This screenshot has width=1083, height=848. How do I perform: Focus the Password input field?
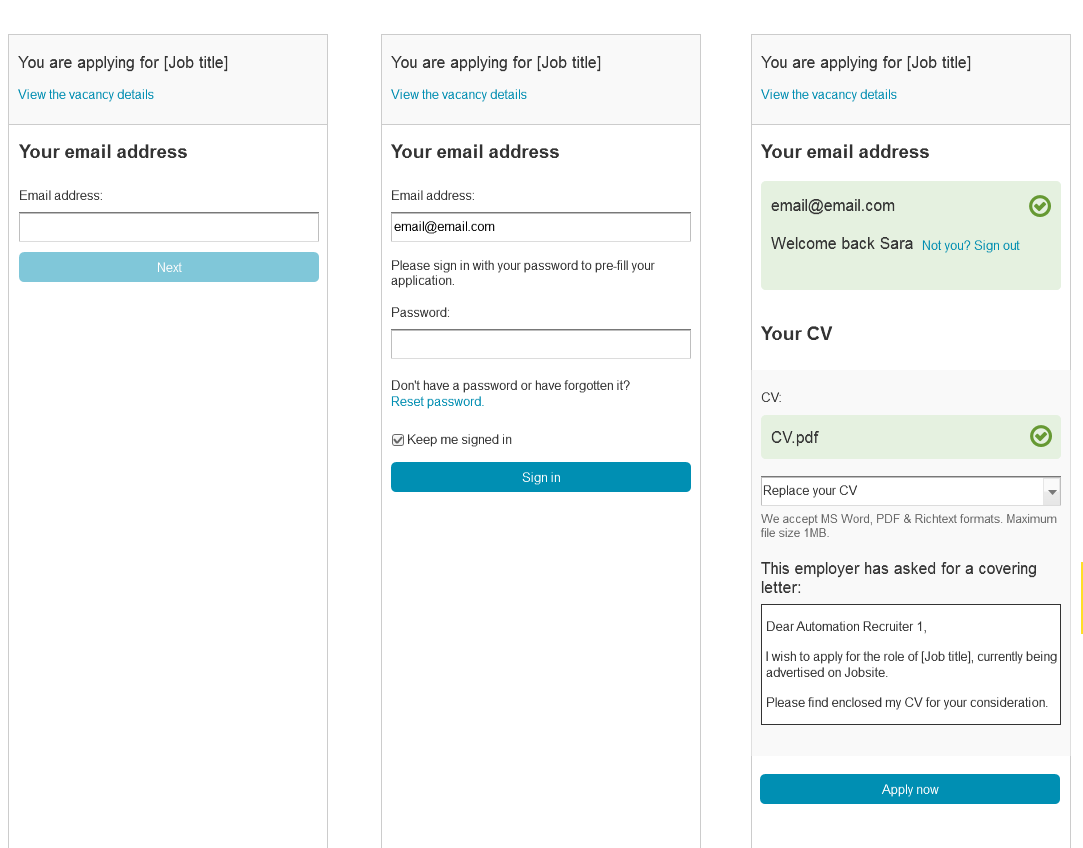point(540,344)
